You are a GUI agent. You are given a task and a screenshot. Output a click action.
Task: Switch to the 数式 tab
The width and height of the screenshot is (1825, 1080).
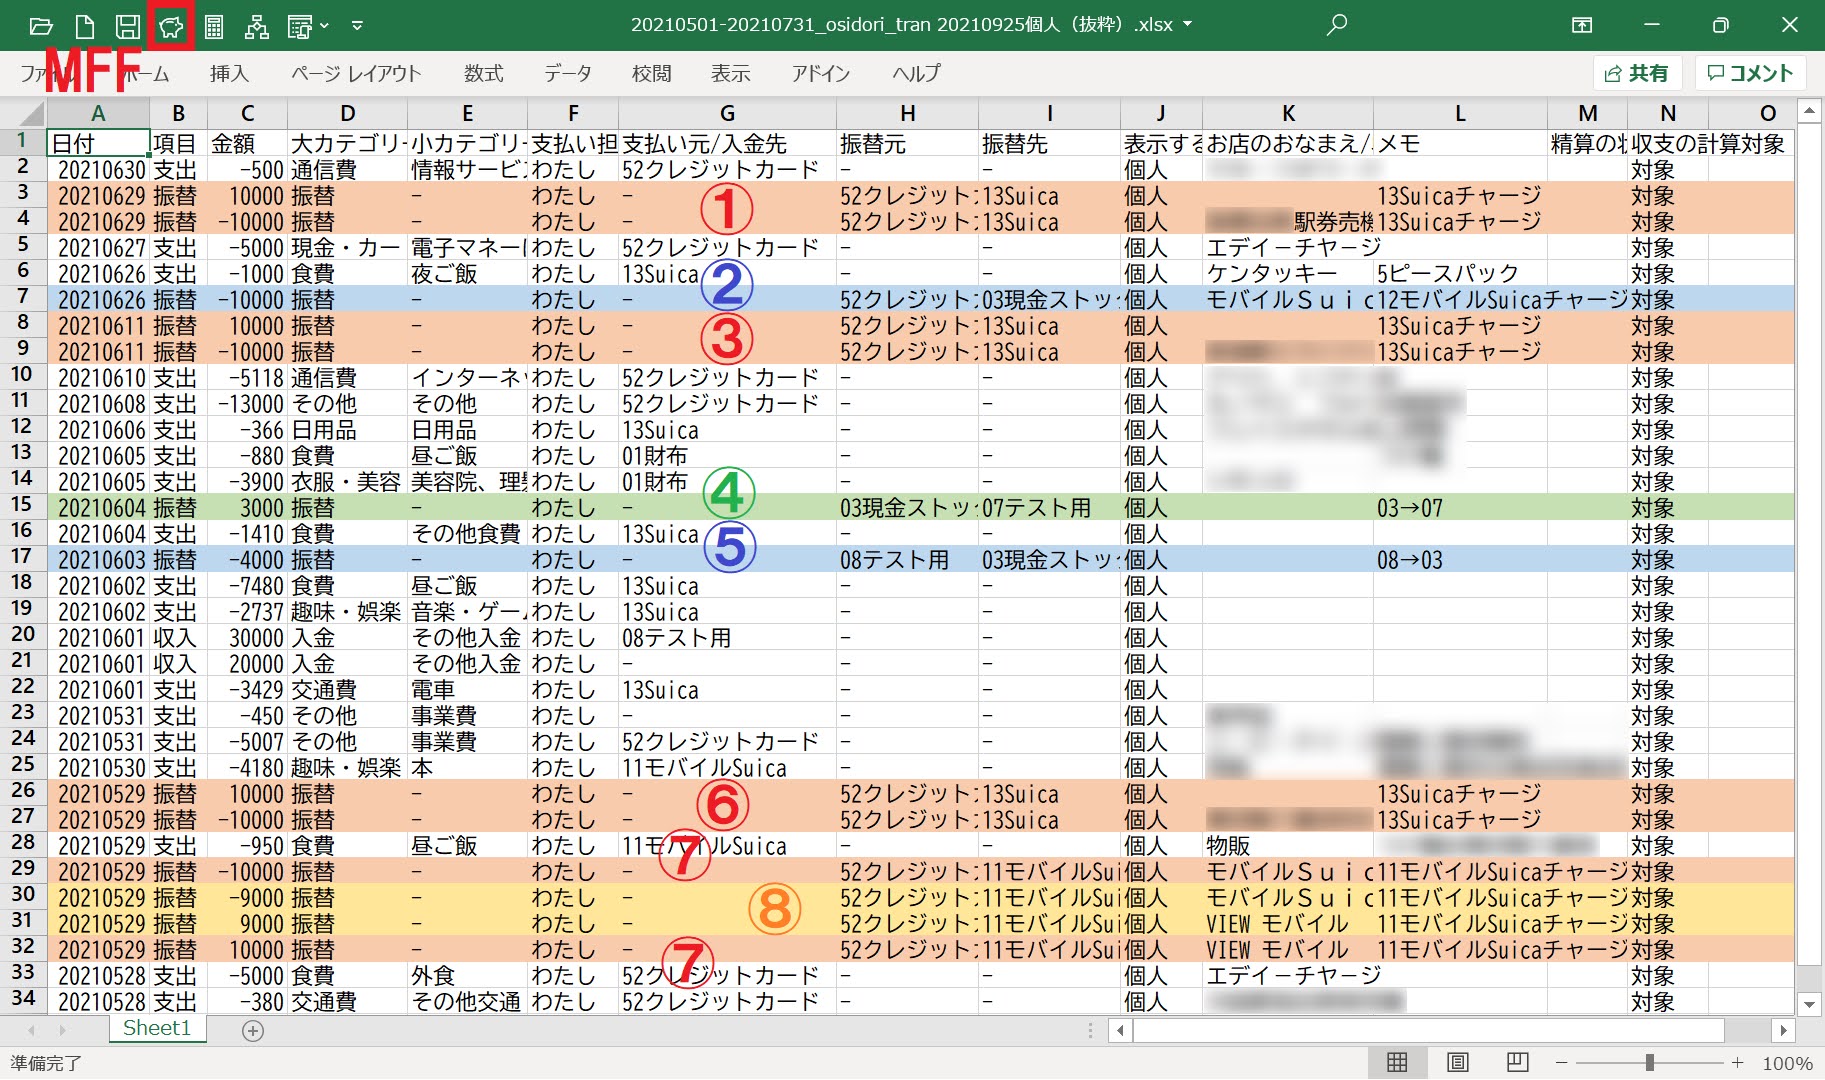(484, 73)
